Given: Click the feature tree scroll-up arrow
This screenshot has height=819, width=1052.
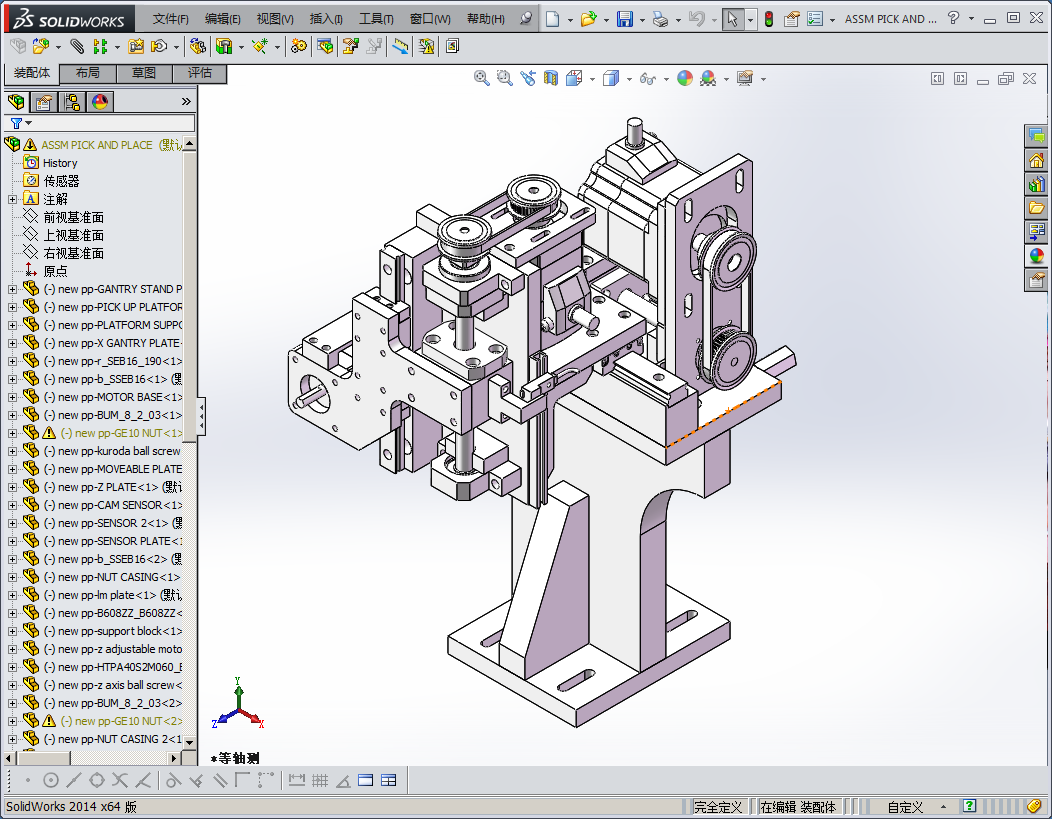Looking at the screenshot, I should click(x=190, y=144).
